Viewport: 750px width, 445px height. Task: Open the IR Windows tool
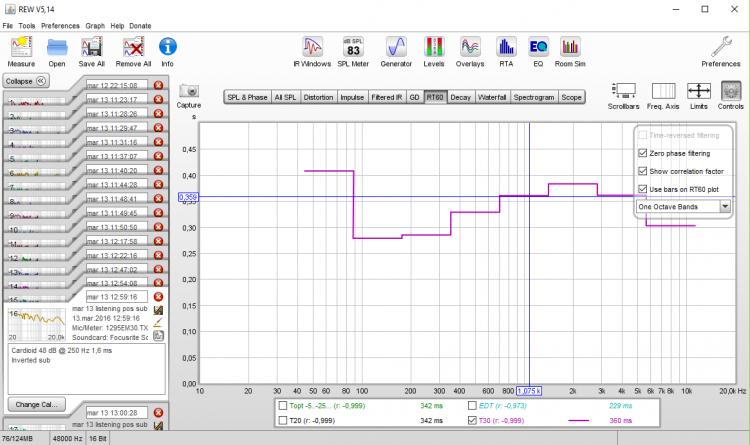[312, 52]
